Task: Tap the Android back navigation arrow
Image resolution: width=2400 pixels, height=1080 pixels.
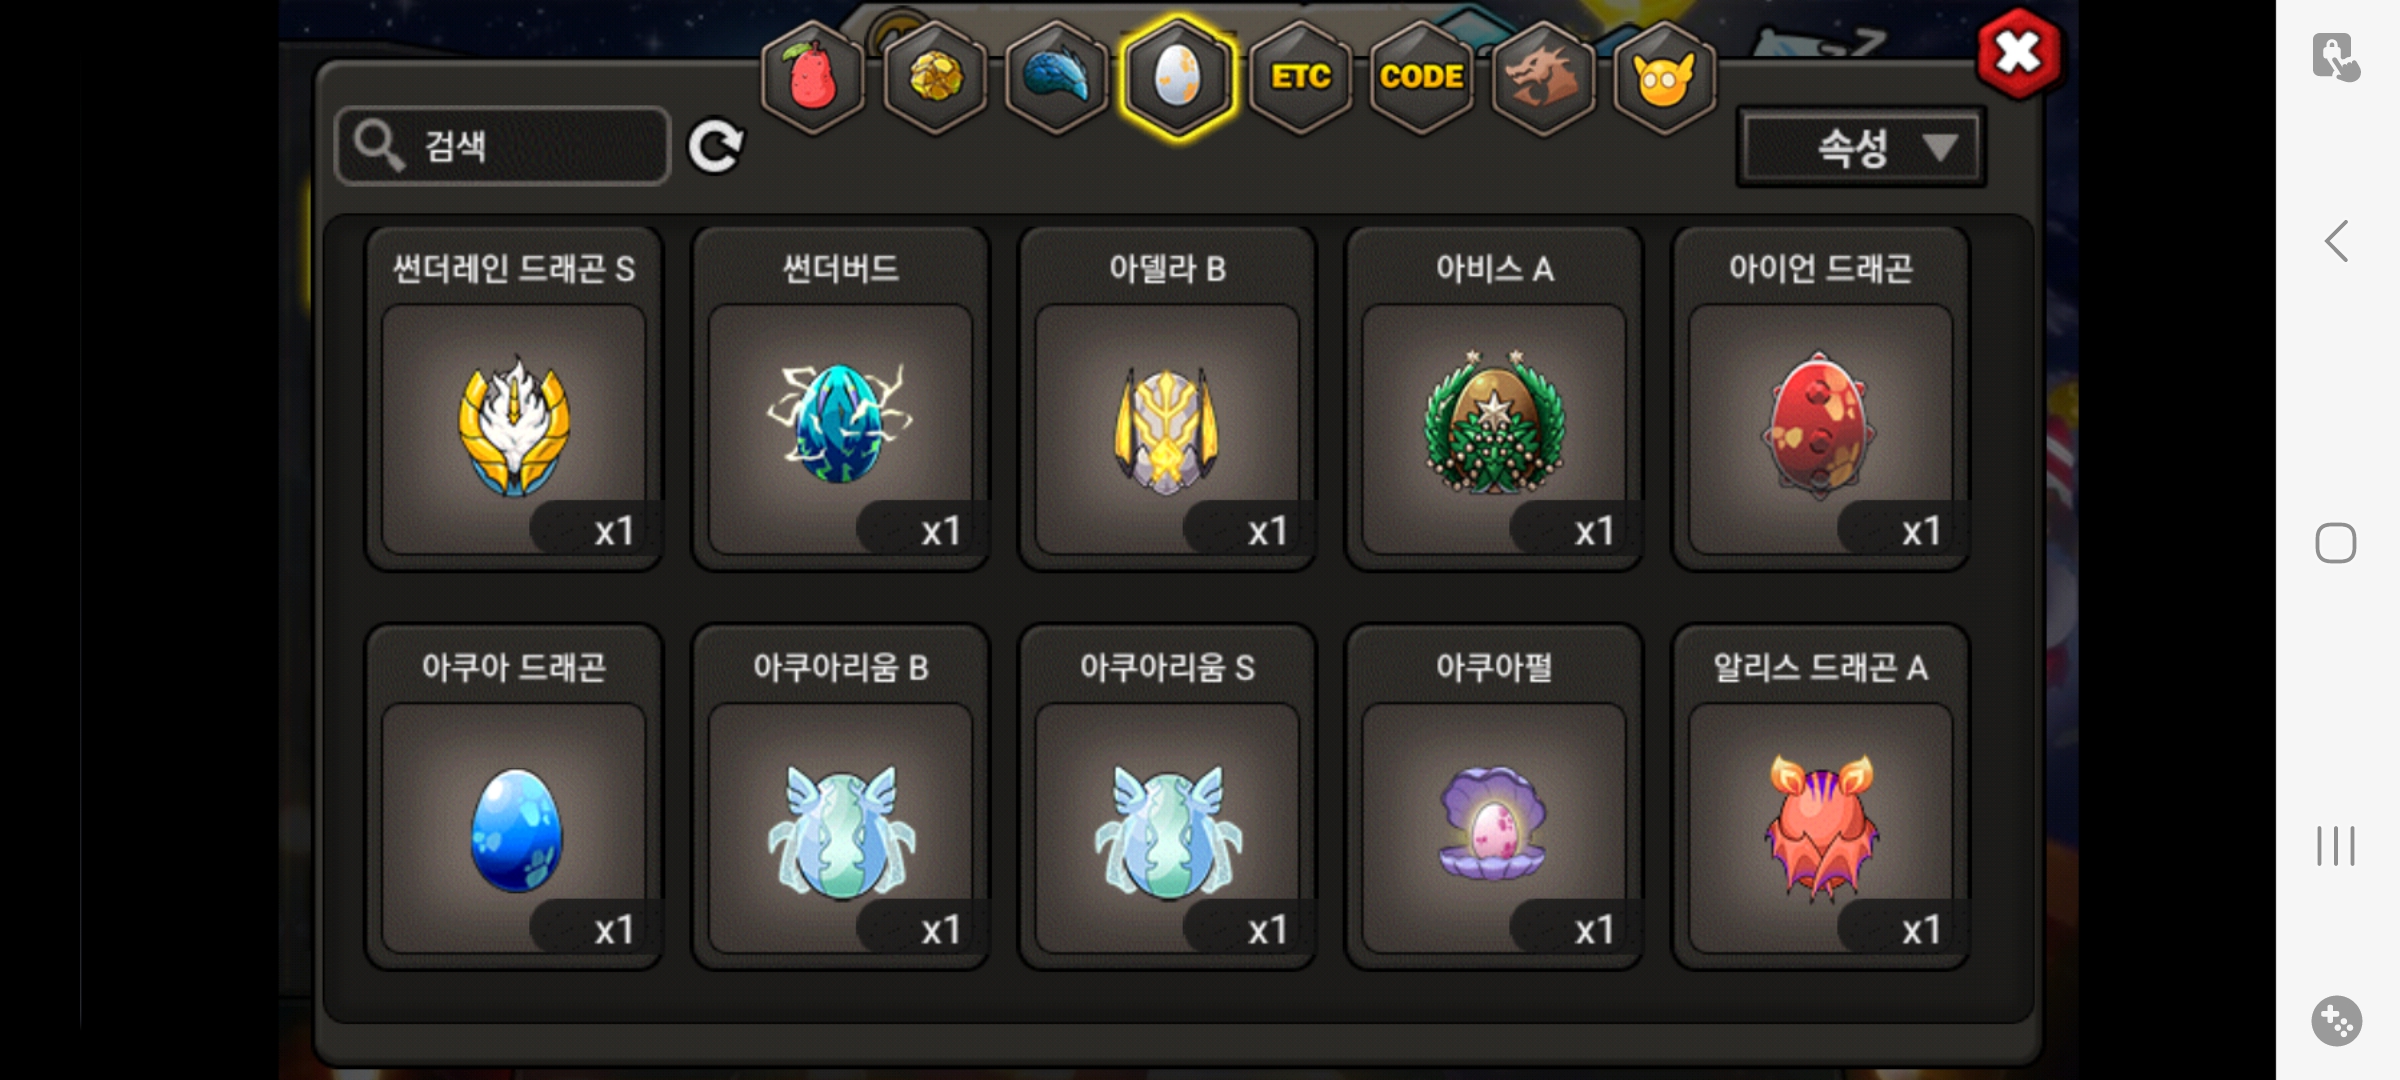Action: pyautogui.click(x=2336, y=241)
